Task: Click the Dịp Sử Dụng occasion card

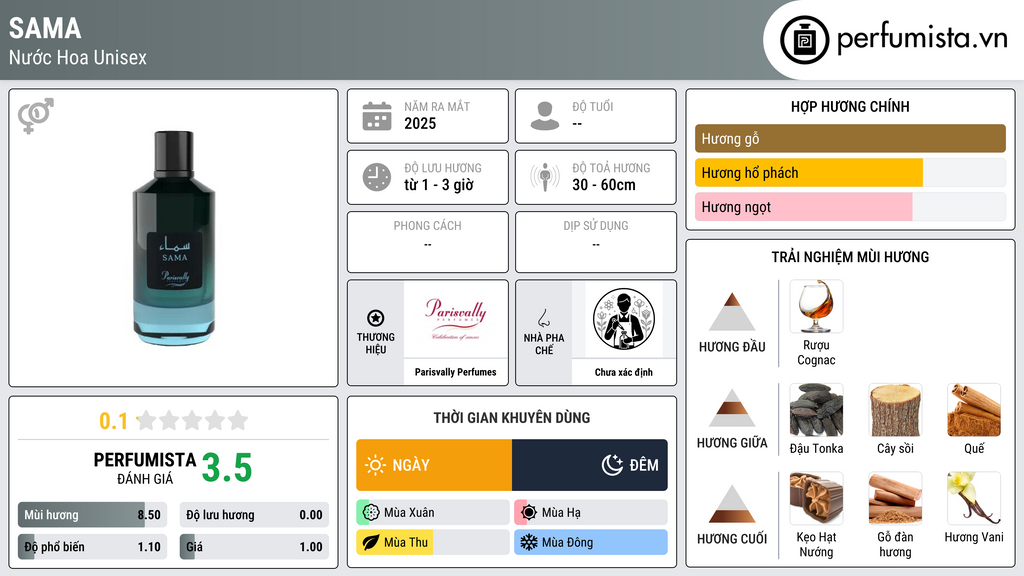Action: coord(596,242)
